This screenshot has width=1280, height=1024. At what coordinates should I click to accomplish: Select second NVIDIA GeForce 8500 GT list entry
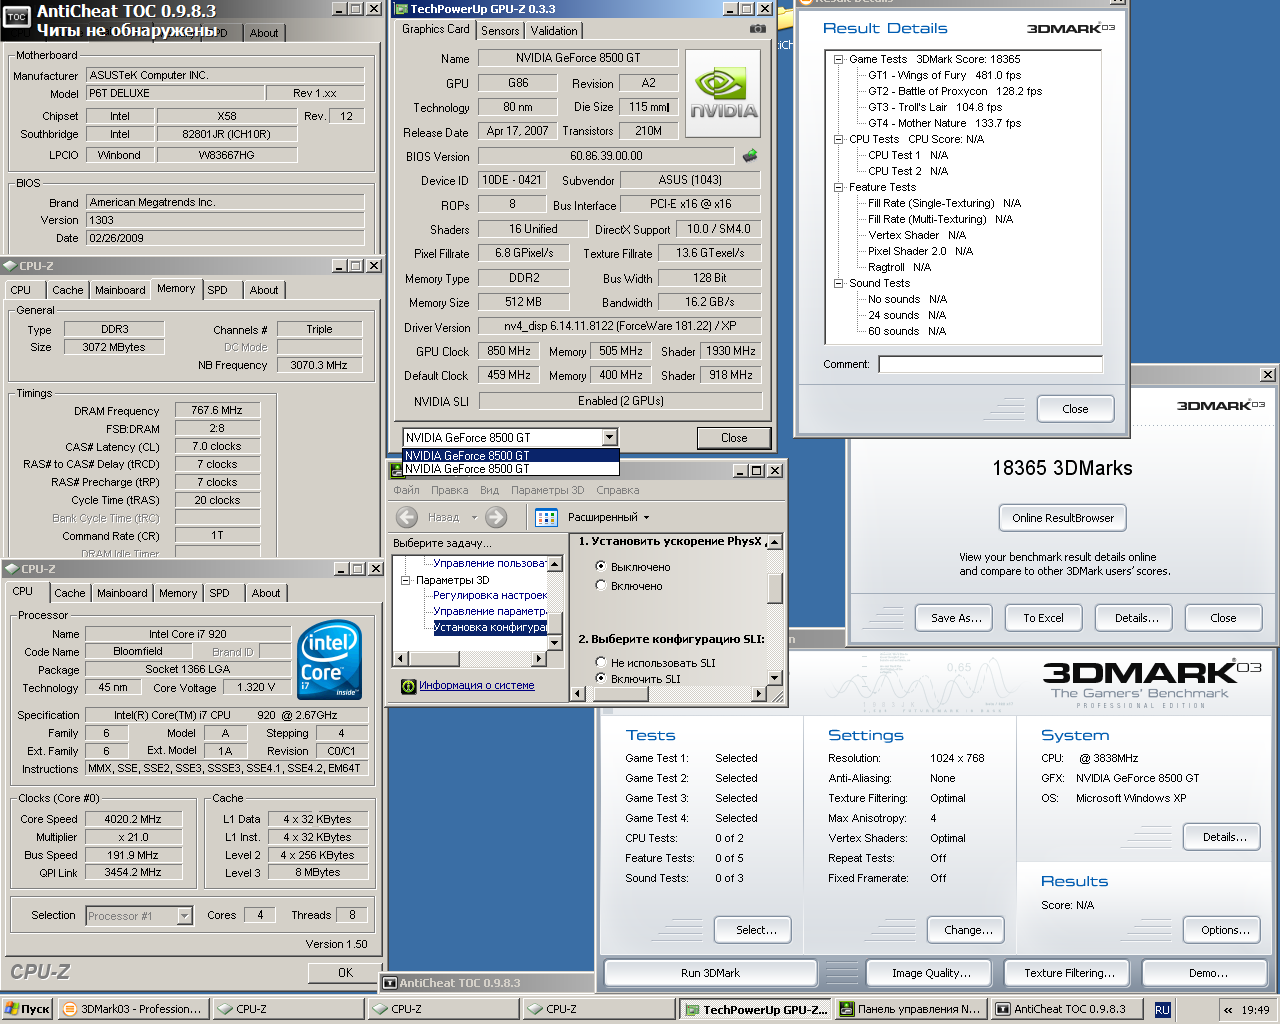point(510,469)
